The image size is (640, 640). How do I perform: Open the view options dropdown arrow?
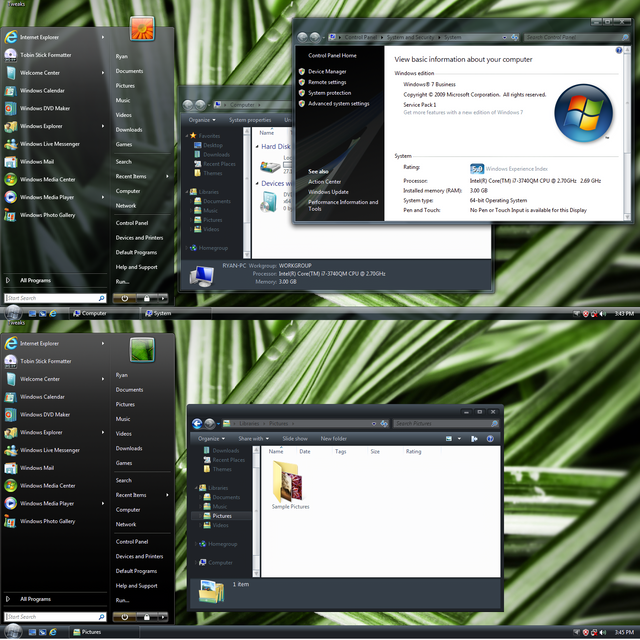tap(460, 439)
